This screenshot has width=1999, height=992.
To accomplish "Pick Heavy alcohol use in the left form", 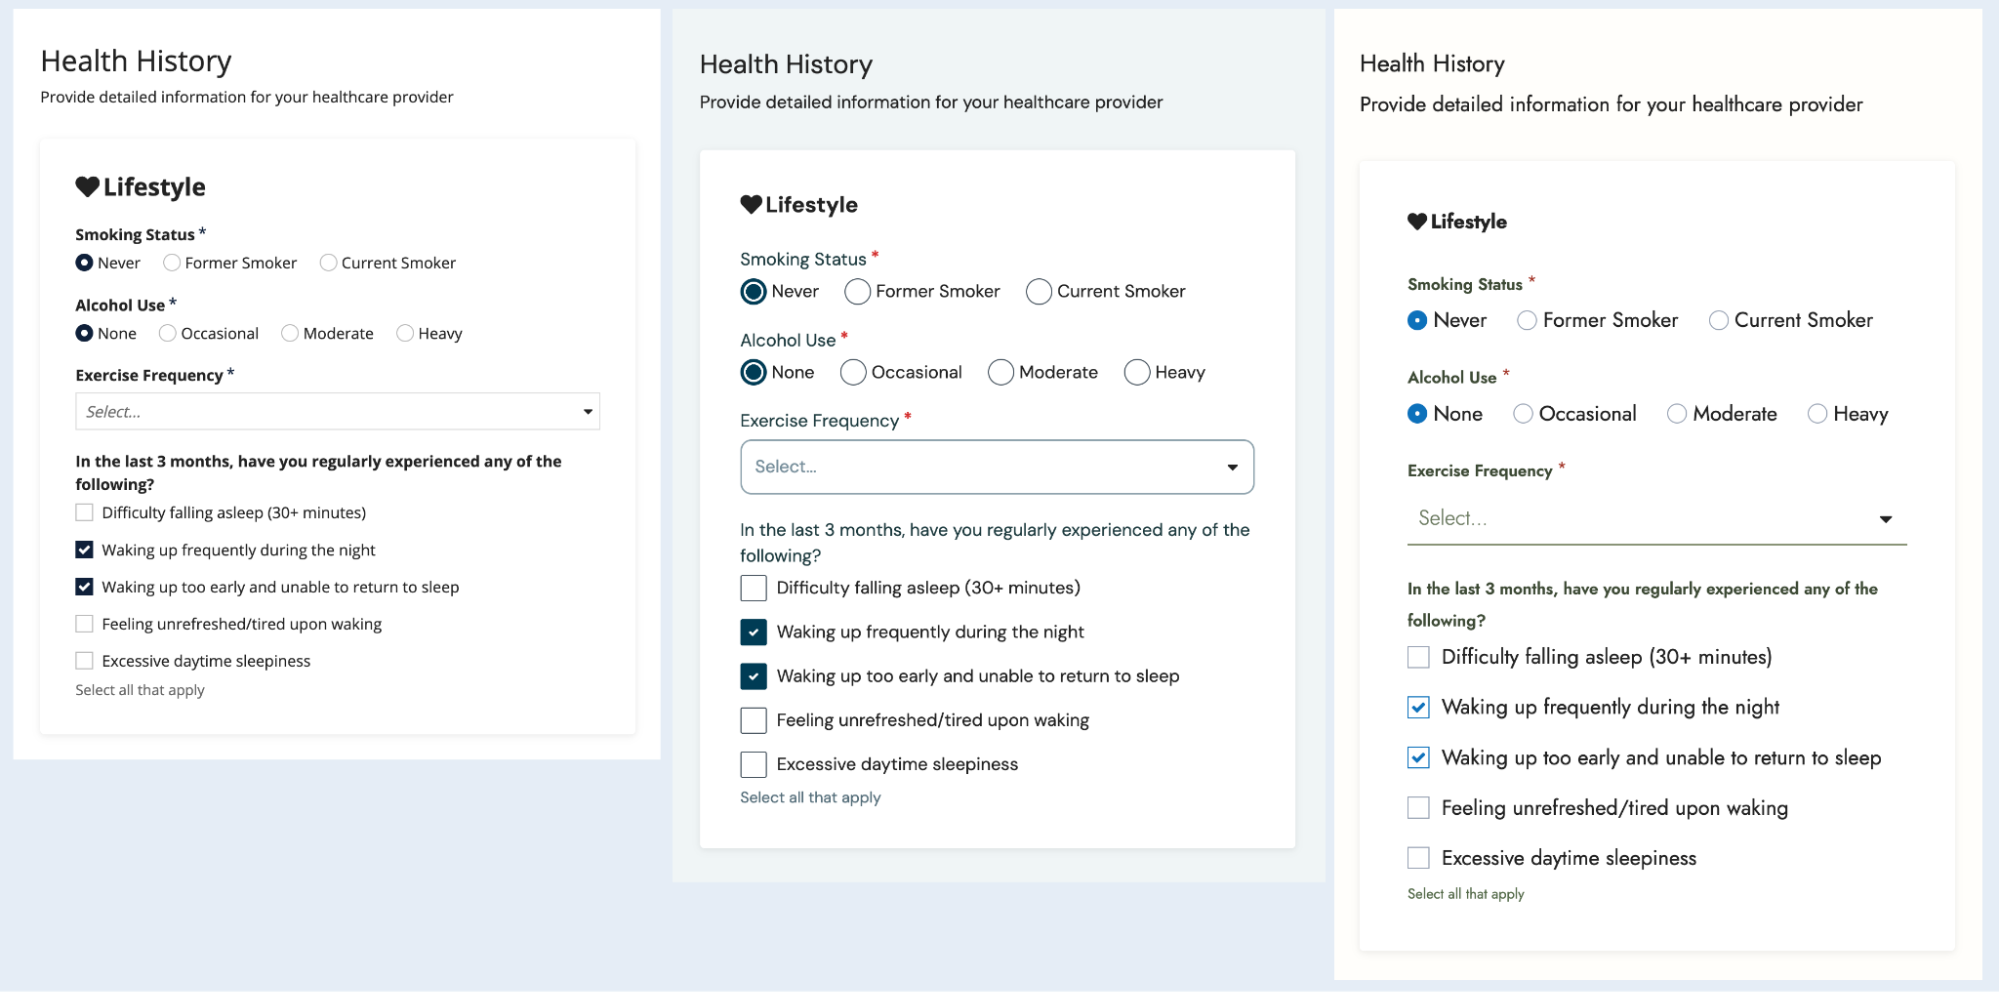I will pyautogui.click(x=405, y=334).
